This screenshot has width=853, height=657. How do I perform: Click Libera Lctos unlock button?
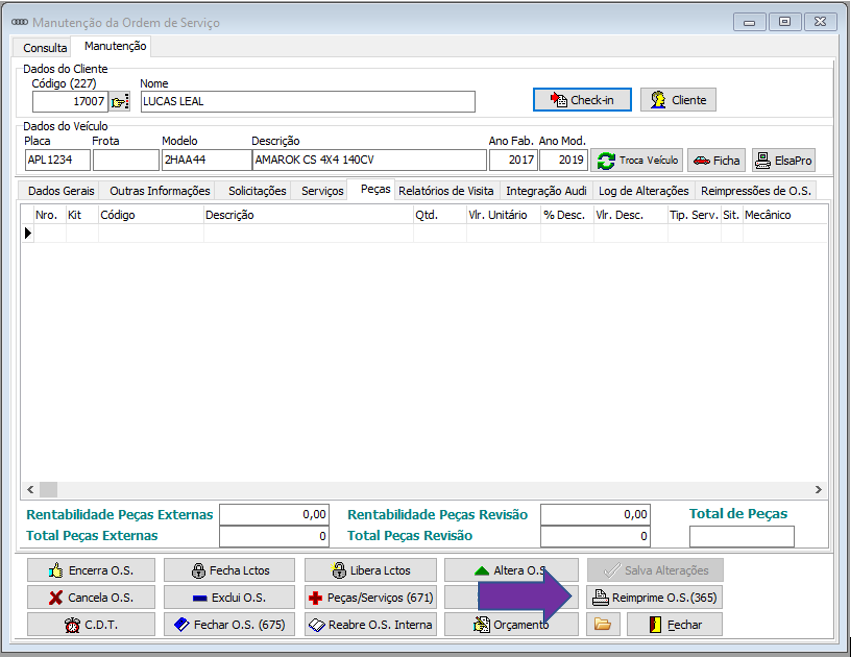click(x=370, y=571)
